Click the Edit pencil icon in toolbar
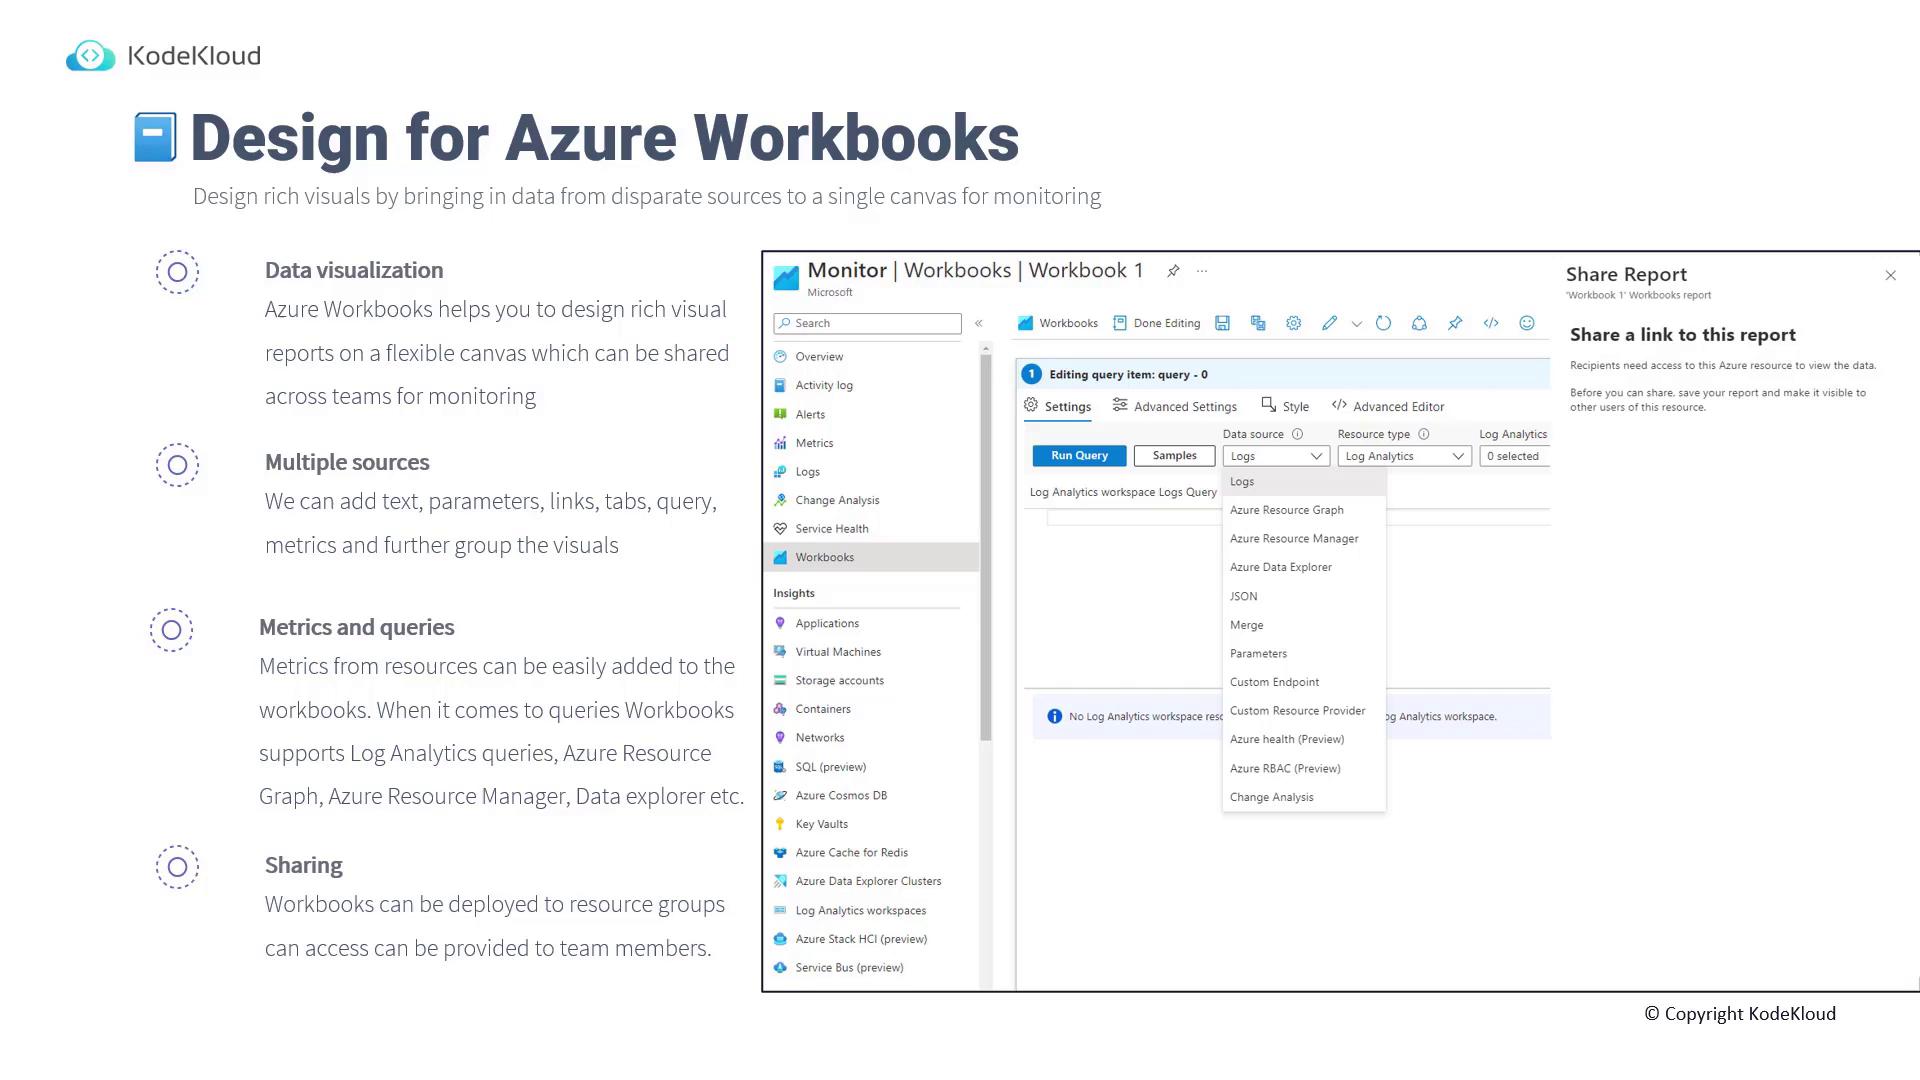The image size is (1920, 1080). point(1329,323)
